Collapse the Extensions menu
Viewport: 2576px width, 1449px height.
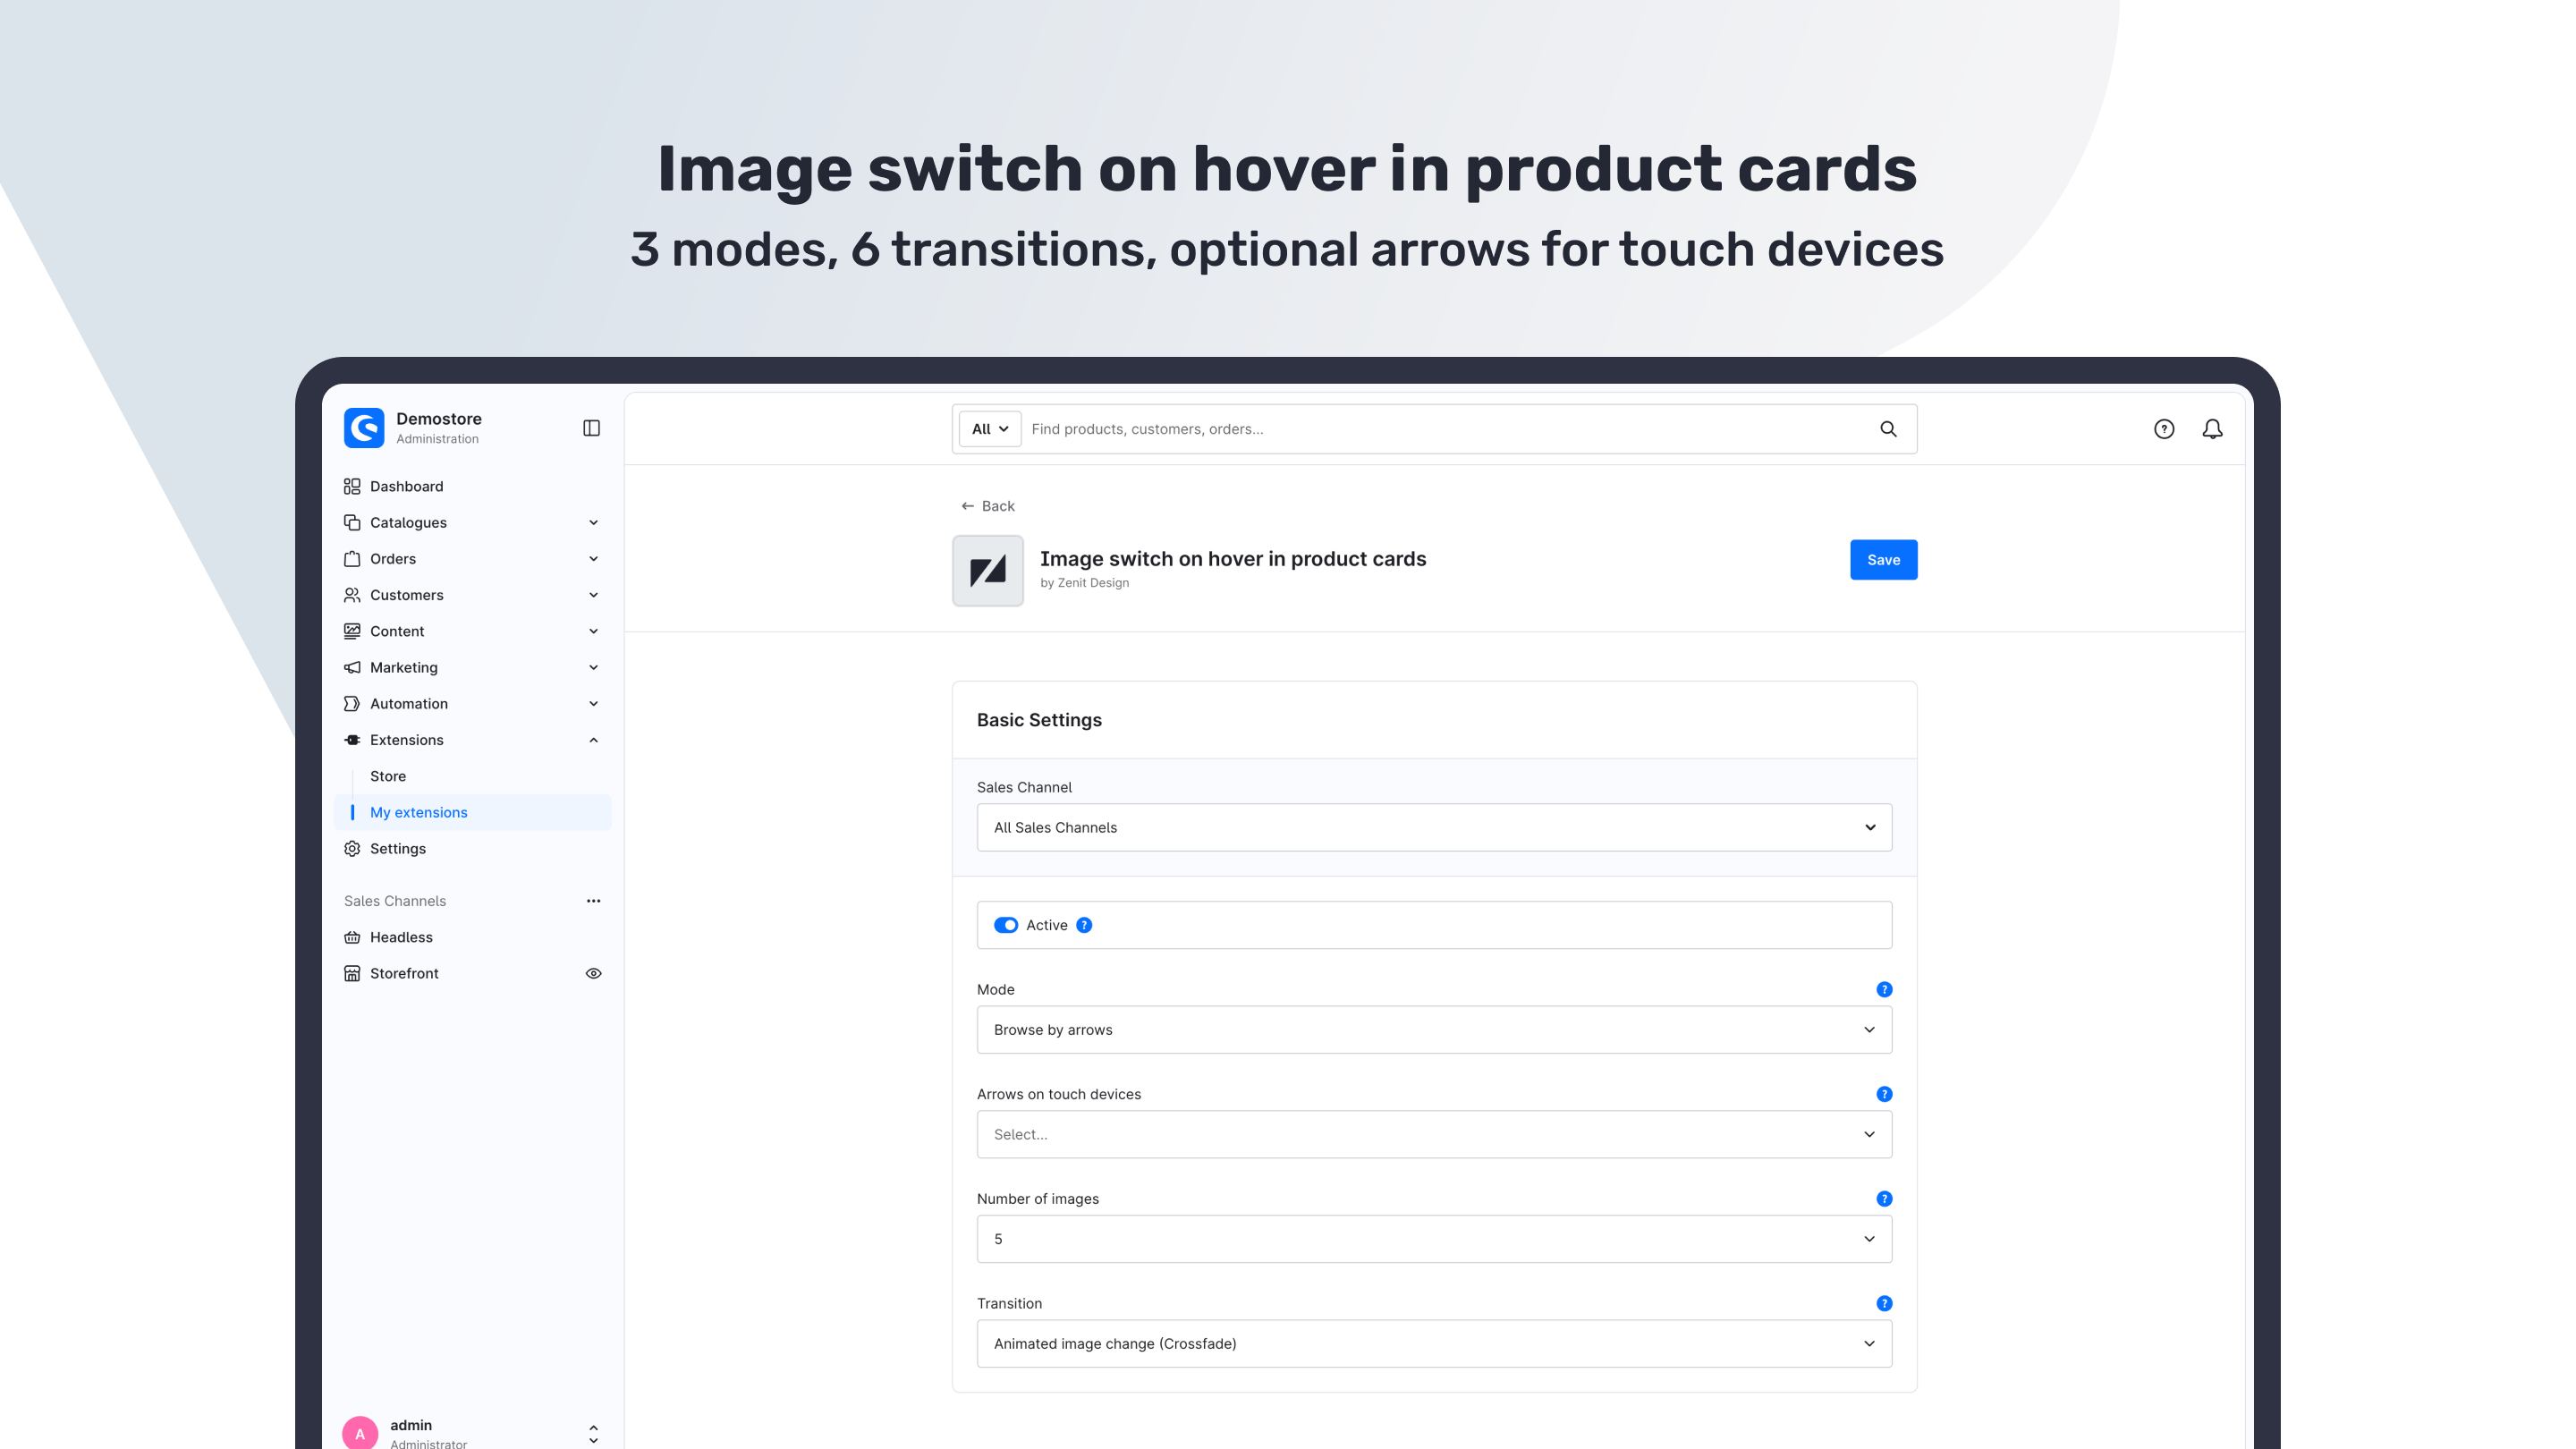(593, 740)
